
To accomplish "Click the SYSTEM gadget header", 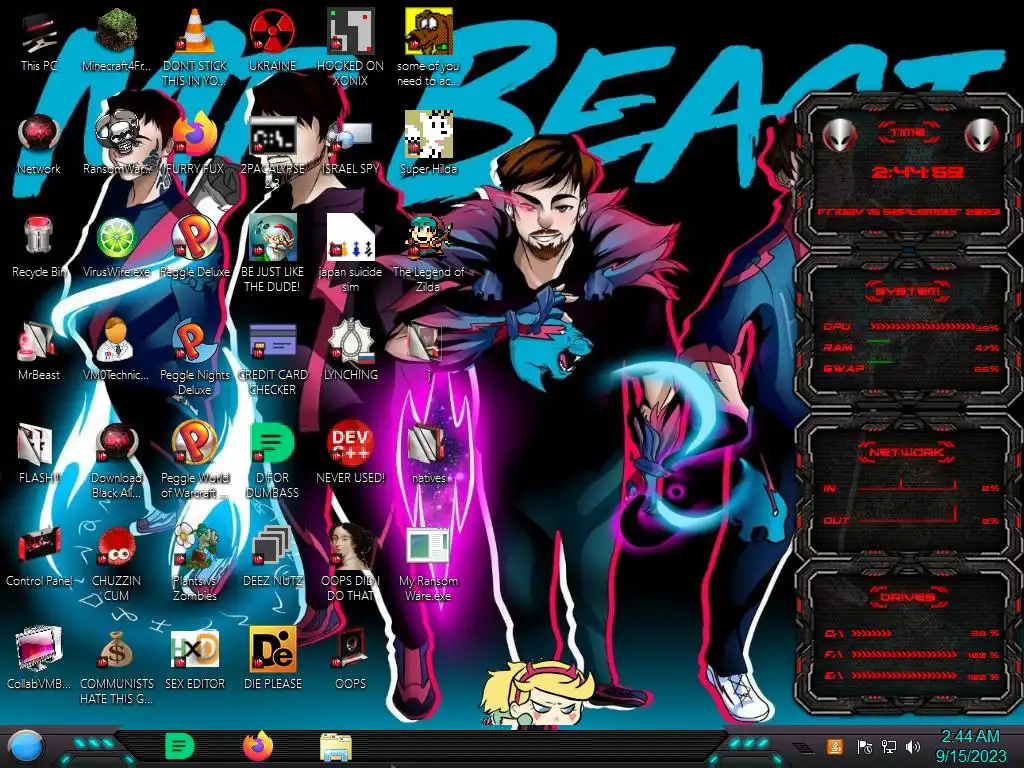I will 908,291.
